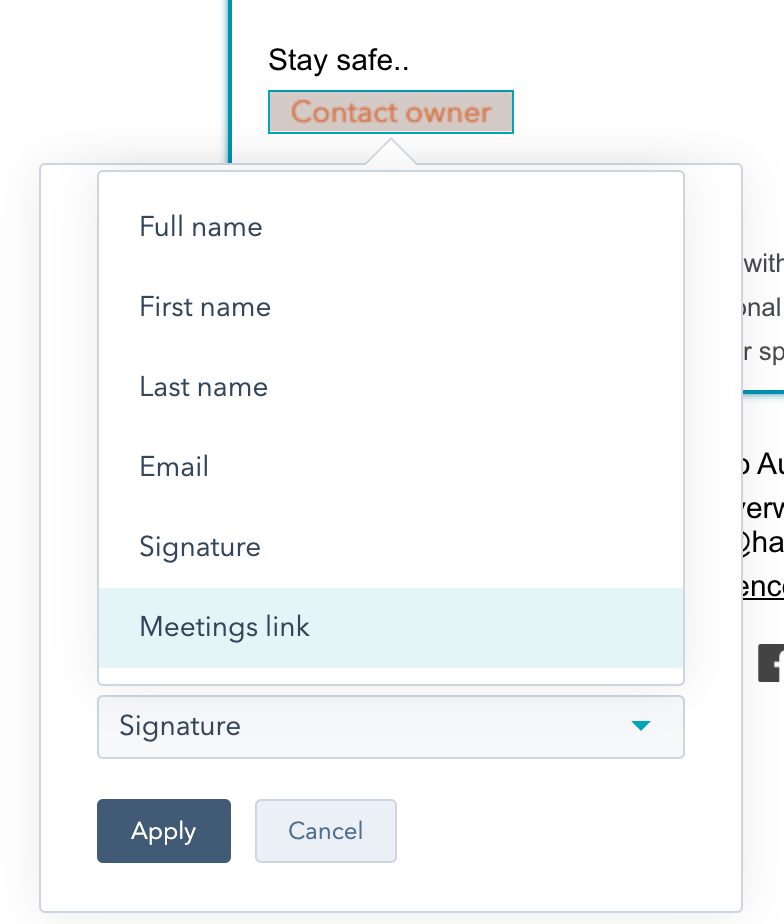
Task: Place cursor in the "Stay safe.." line
Action: pos(338,60)
